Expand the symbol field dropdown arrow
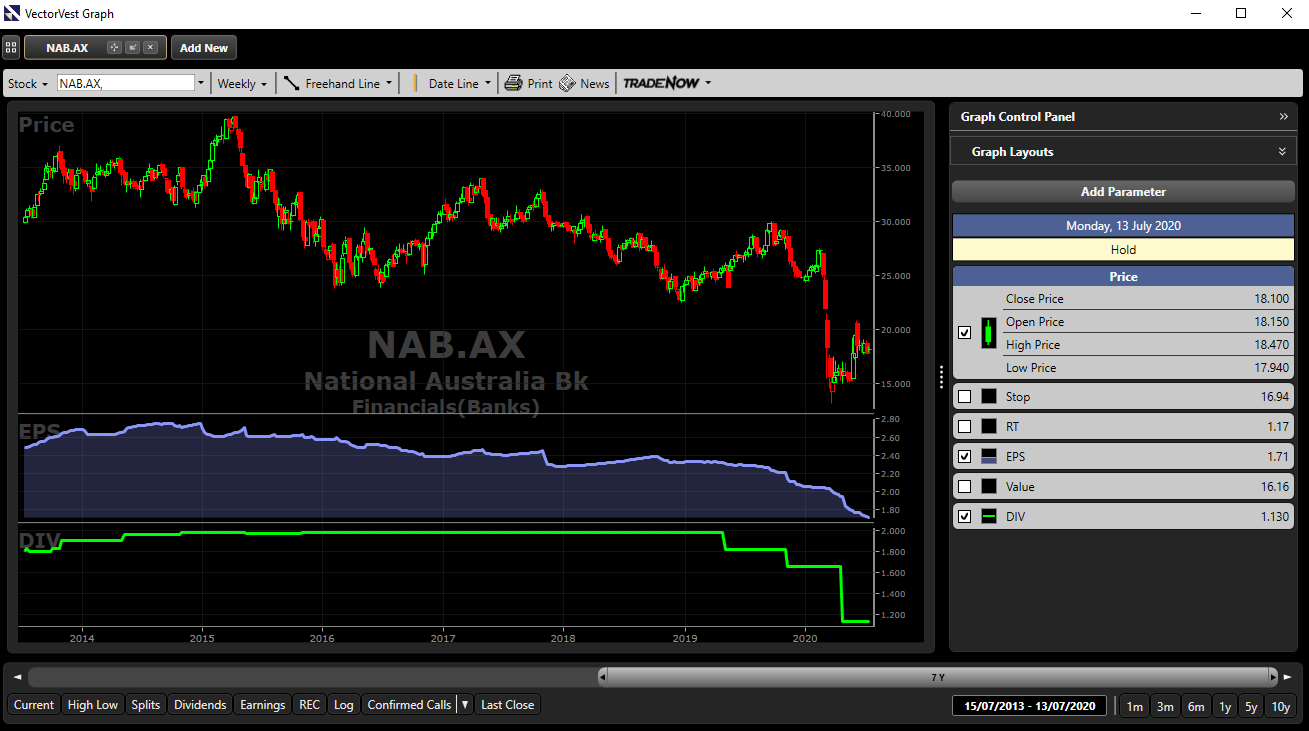Viewport: 1309px width, 731px height. click(x=201, y=84)
